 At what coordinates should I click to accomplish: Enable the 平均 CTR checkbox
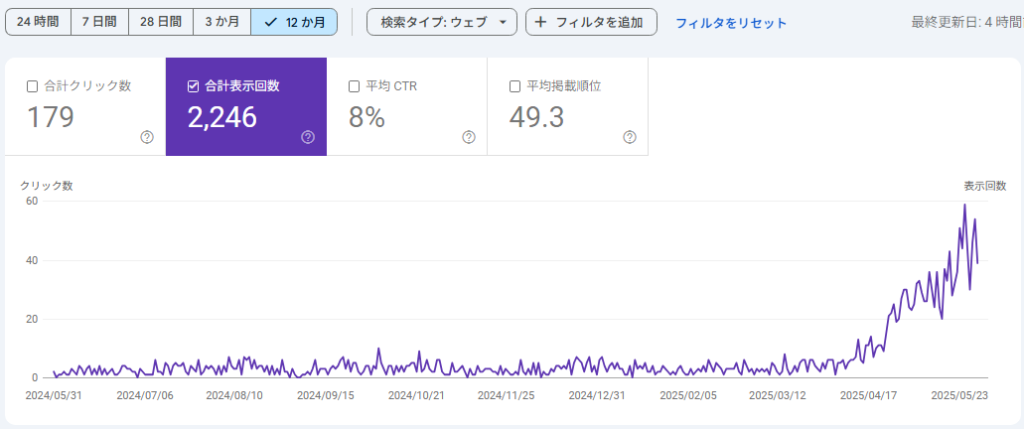click(354, 86)
